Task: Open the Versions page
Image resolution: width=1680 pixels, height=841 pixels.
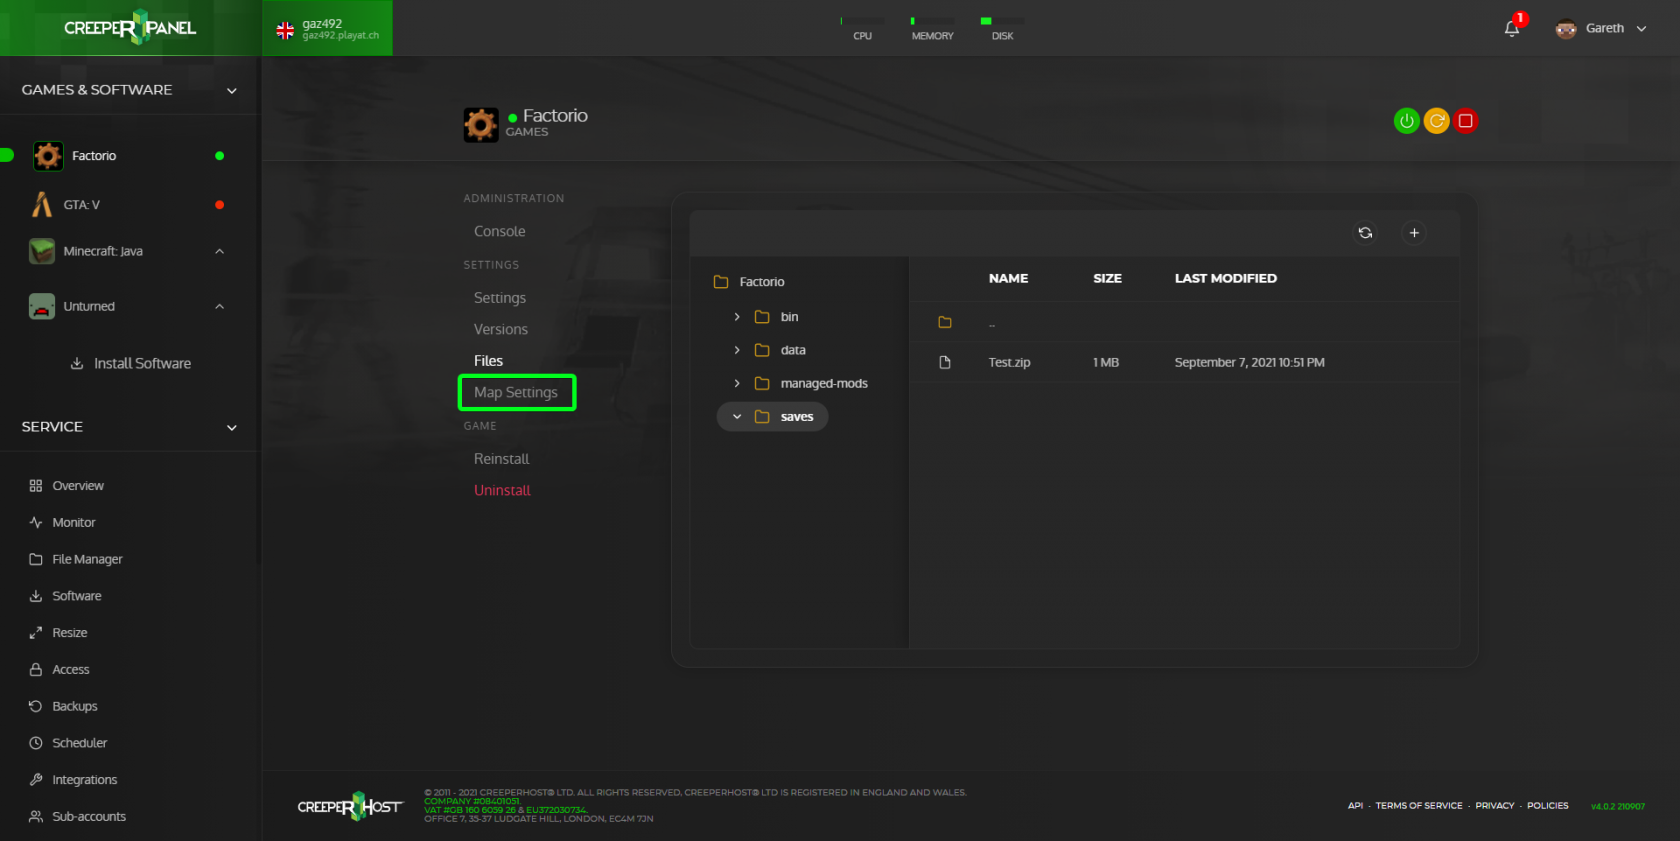Action: [501, 329]
